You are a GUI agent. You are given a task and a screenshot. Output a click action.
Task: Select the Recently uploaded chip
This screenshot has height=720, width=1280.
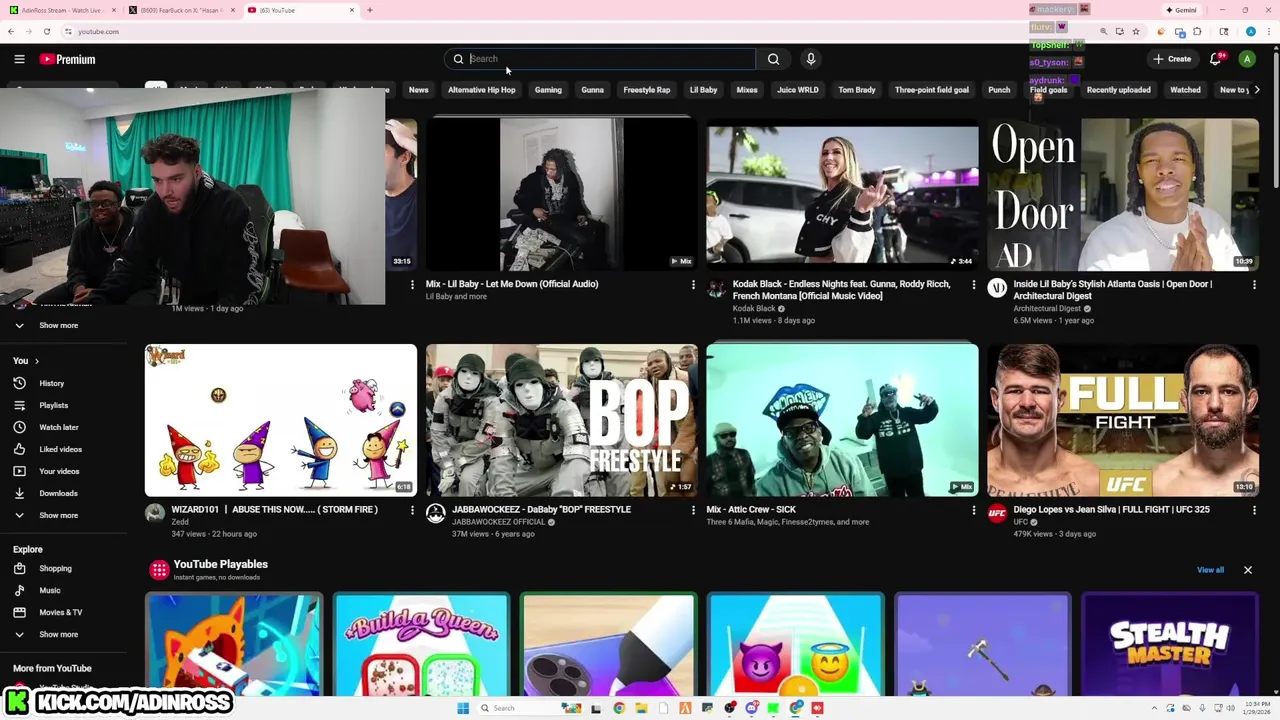(x=1118, y=90)
